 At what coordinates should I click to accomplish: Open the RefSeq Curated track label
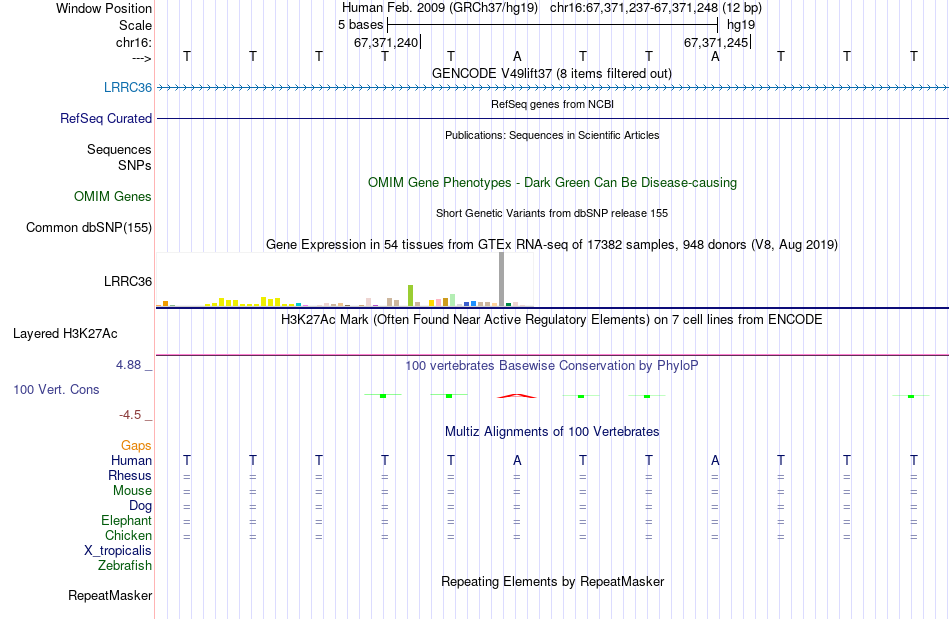click(x=105, y=118)
